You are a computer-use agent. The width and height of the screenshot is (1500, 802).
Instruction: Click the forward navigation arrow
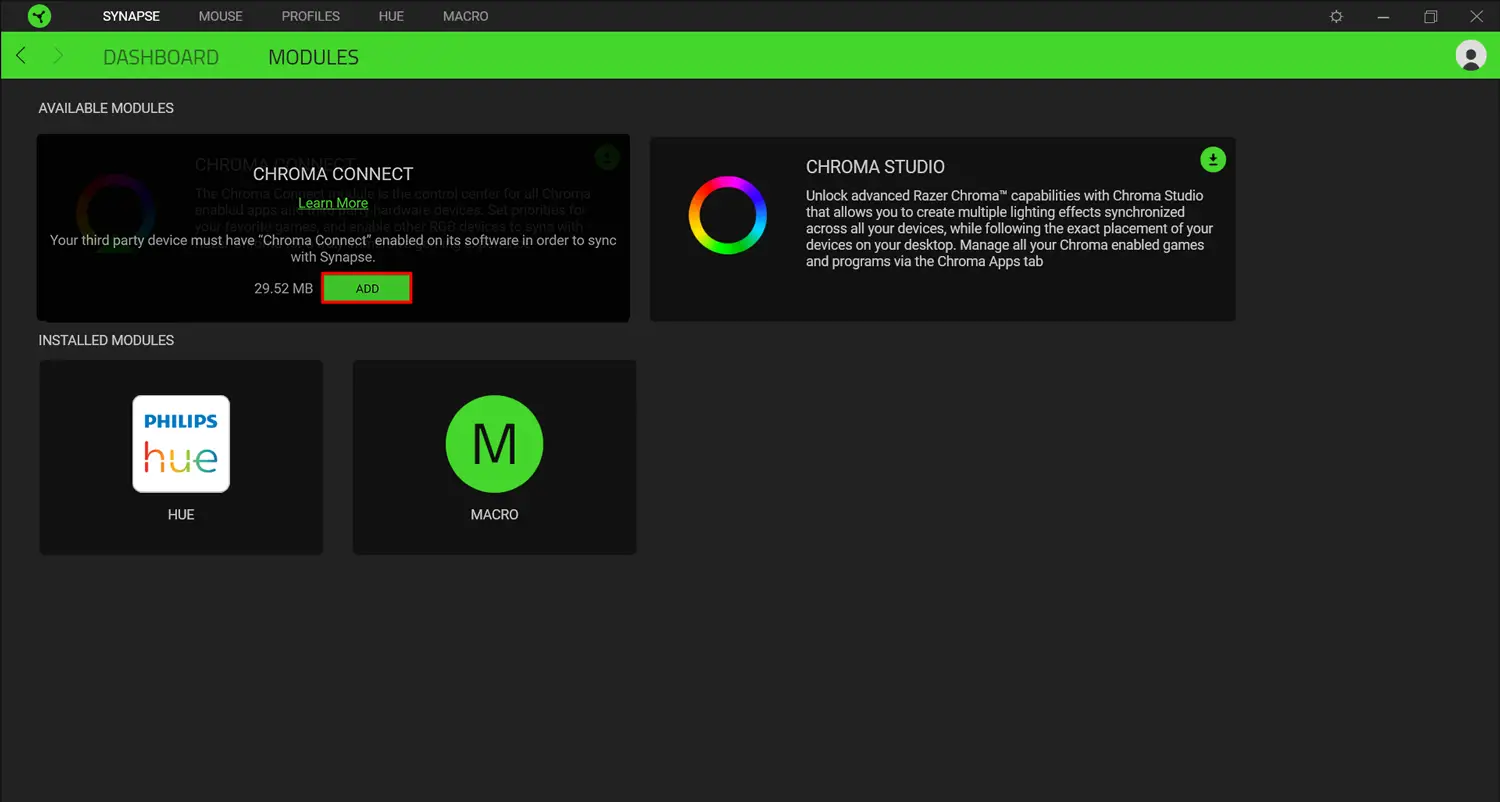coord(57,56)
